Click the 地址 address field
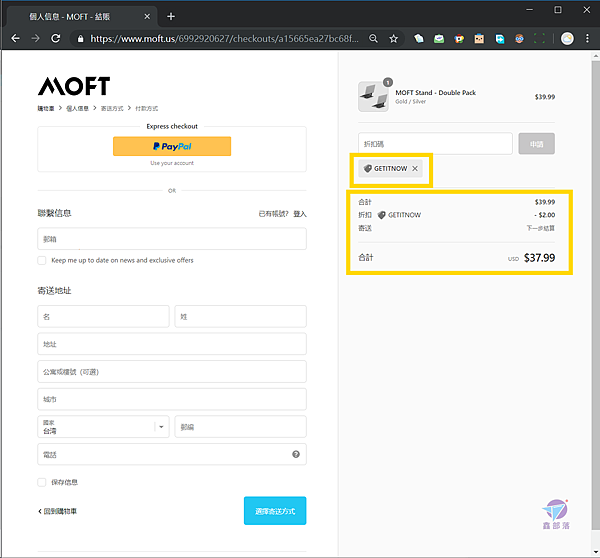Screen dimensions: 600x558 (x=172, y=344)
